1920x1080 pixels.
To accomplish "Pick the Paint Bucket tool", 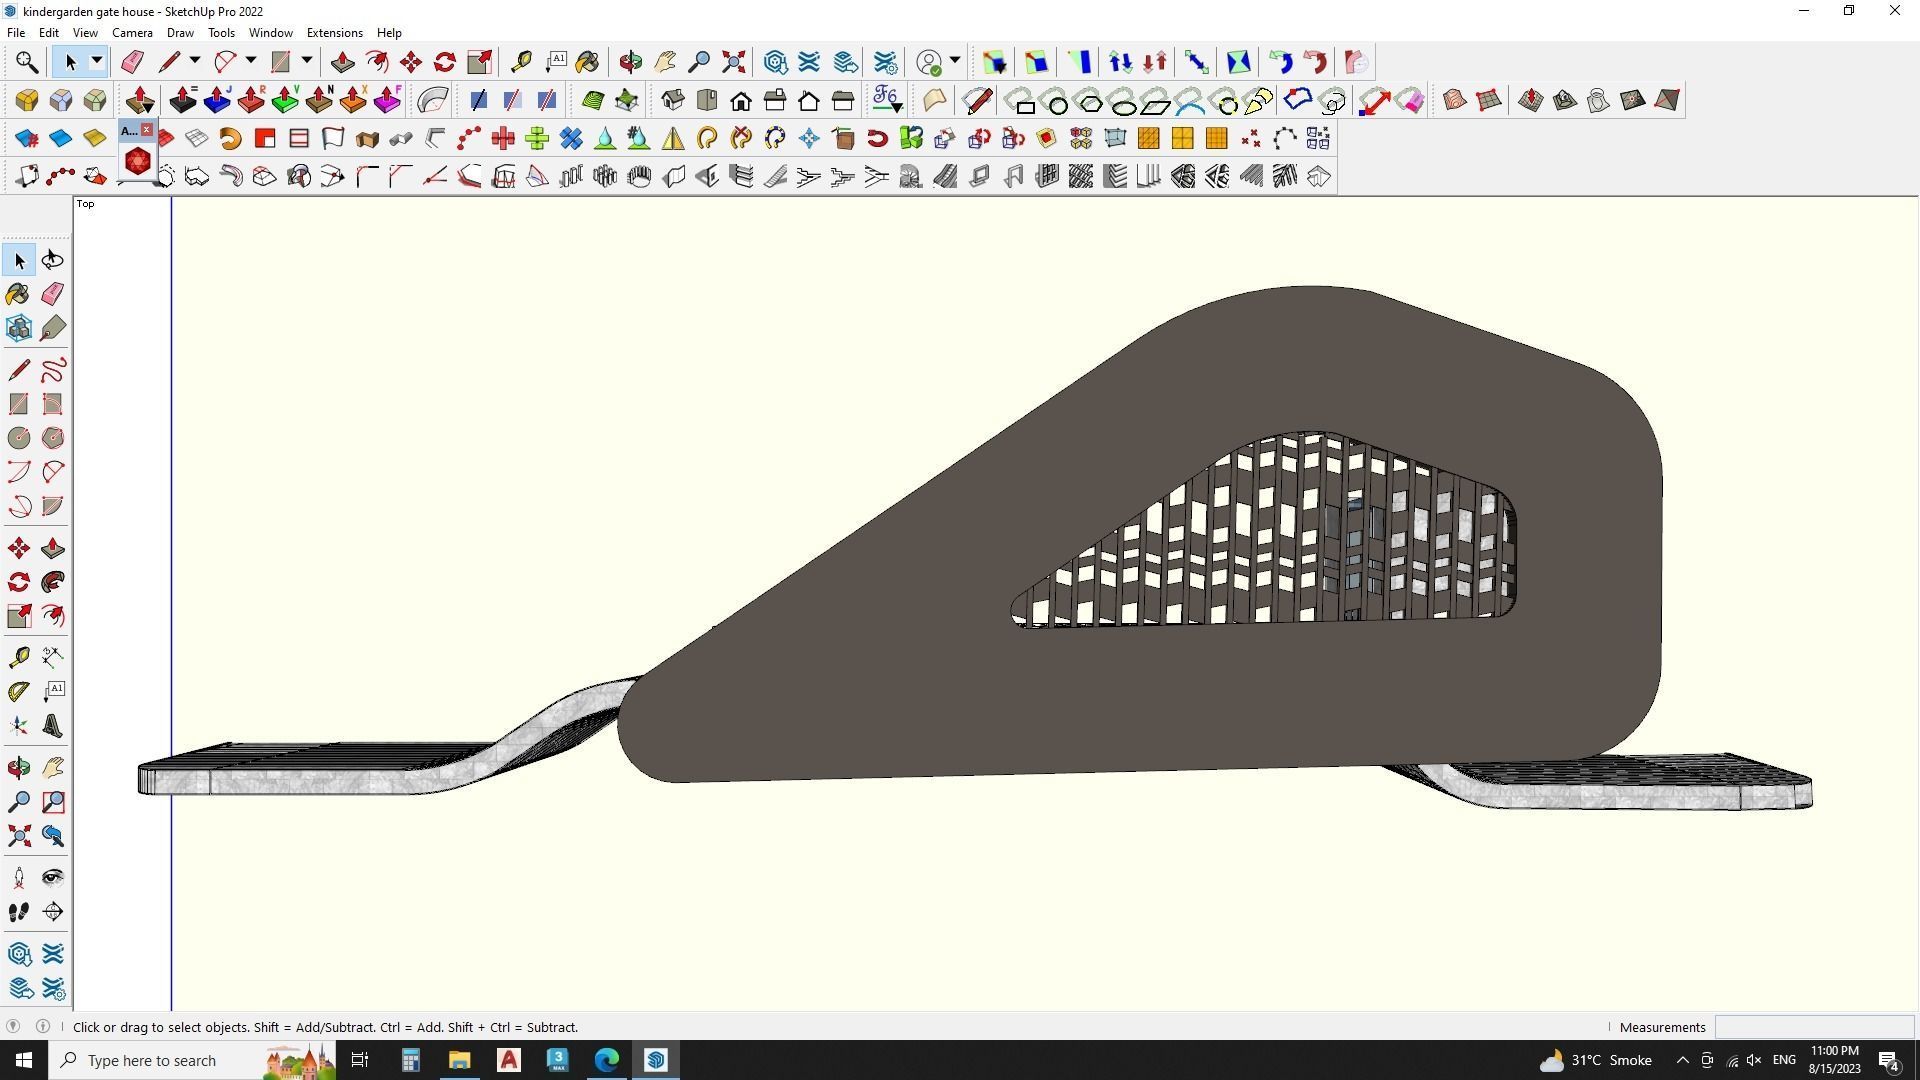I will click(x=588, y=62).
